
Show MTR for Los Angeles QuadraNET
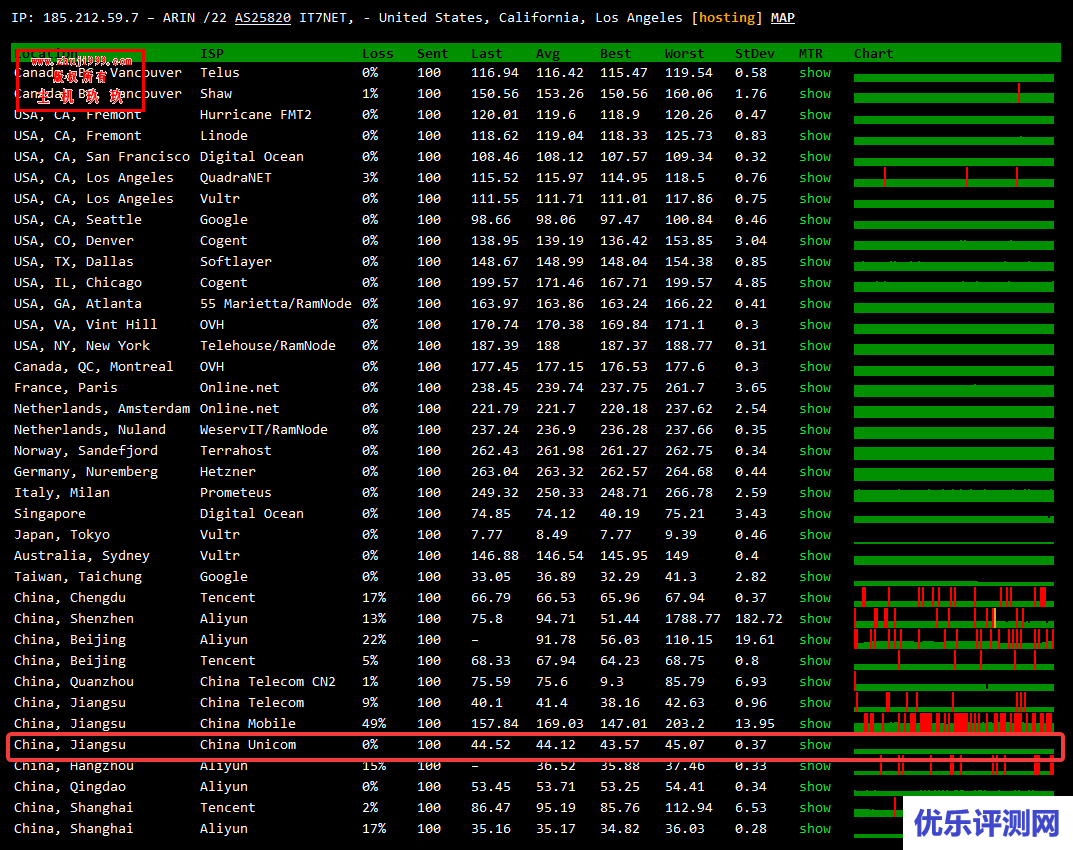815,177
